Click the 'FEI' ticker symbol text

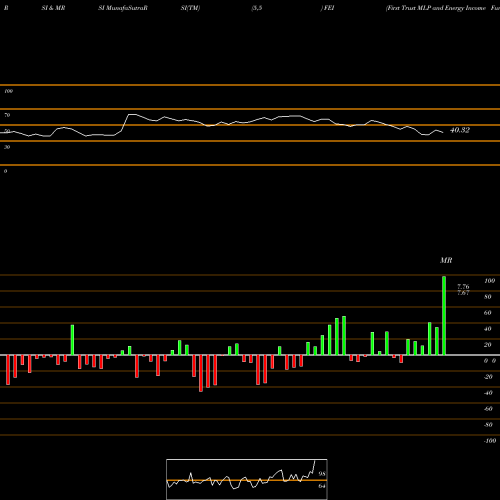(x=329, y=8)
